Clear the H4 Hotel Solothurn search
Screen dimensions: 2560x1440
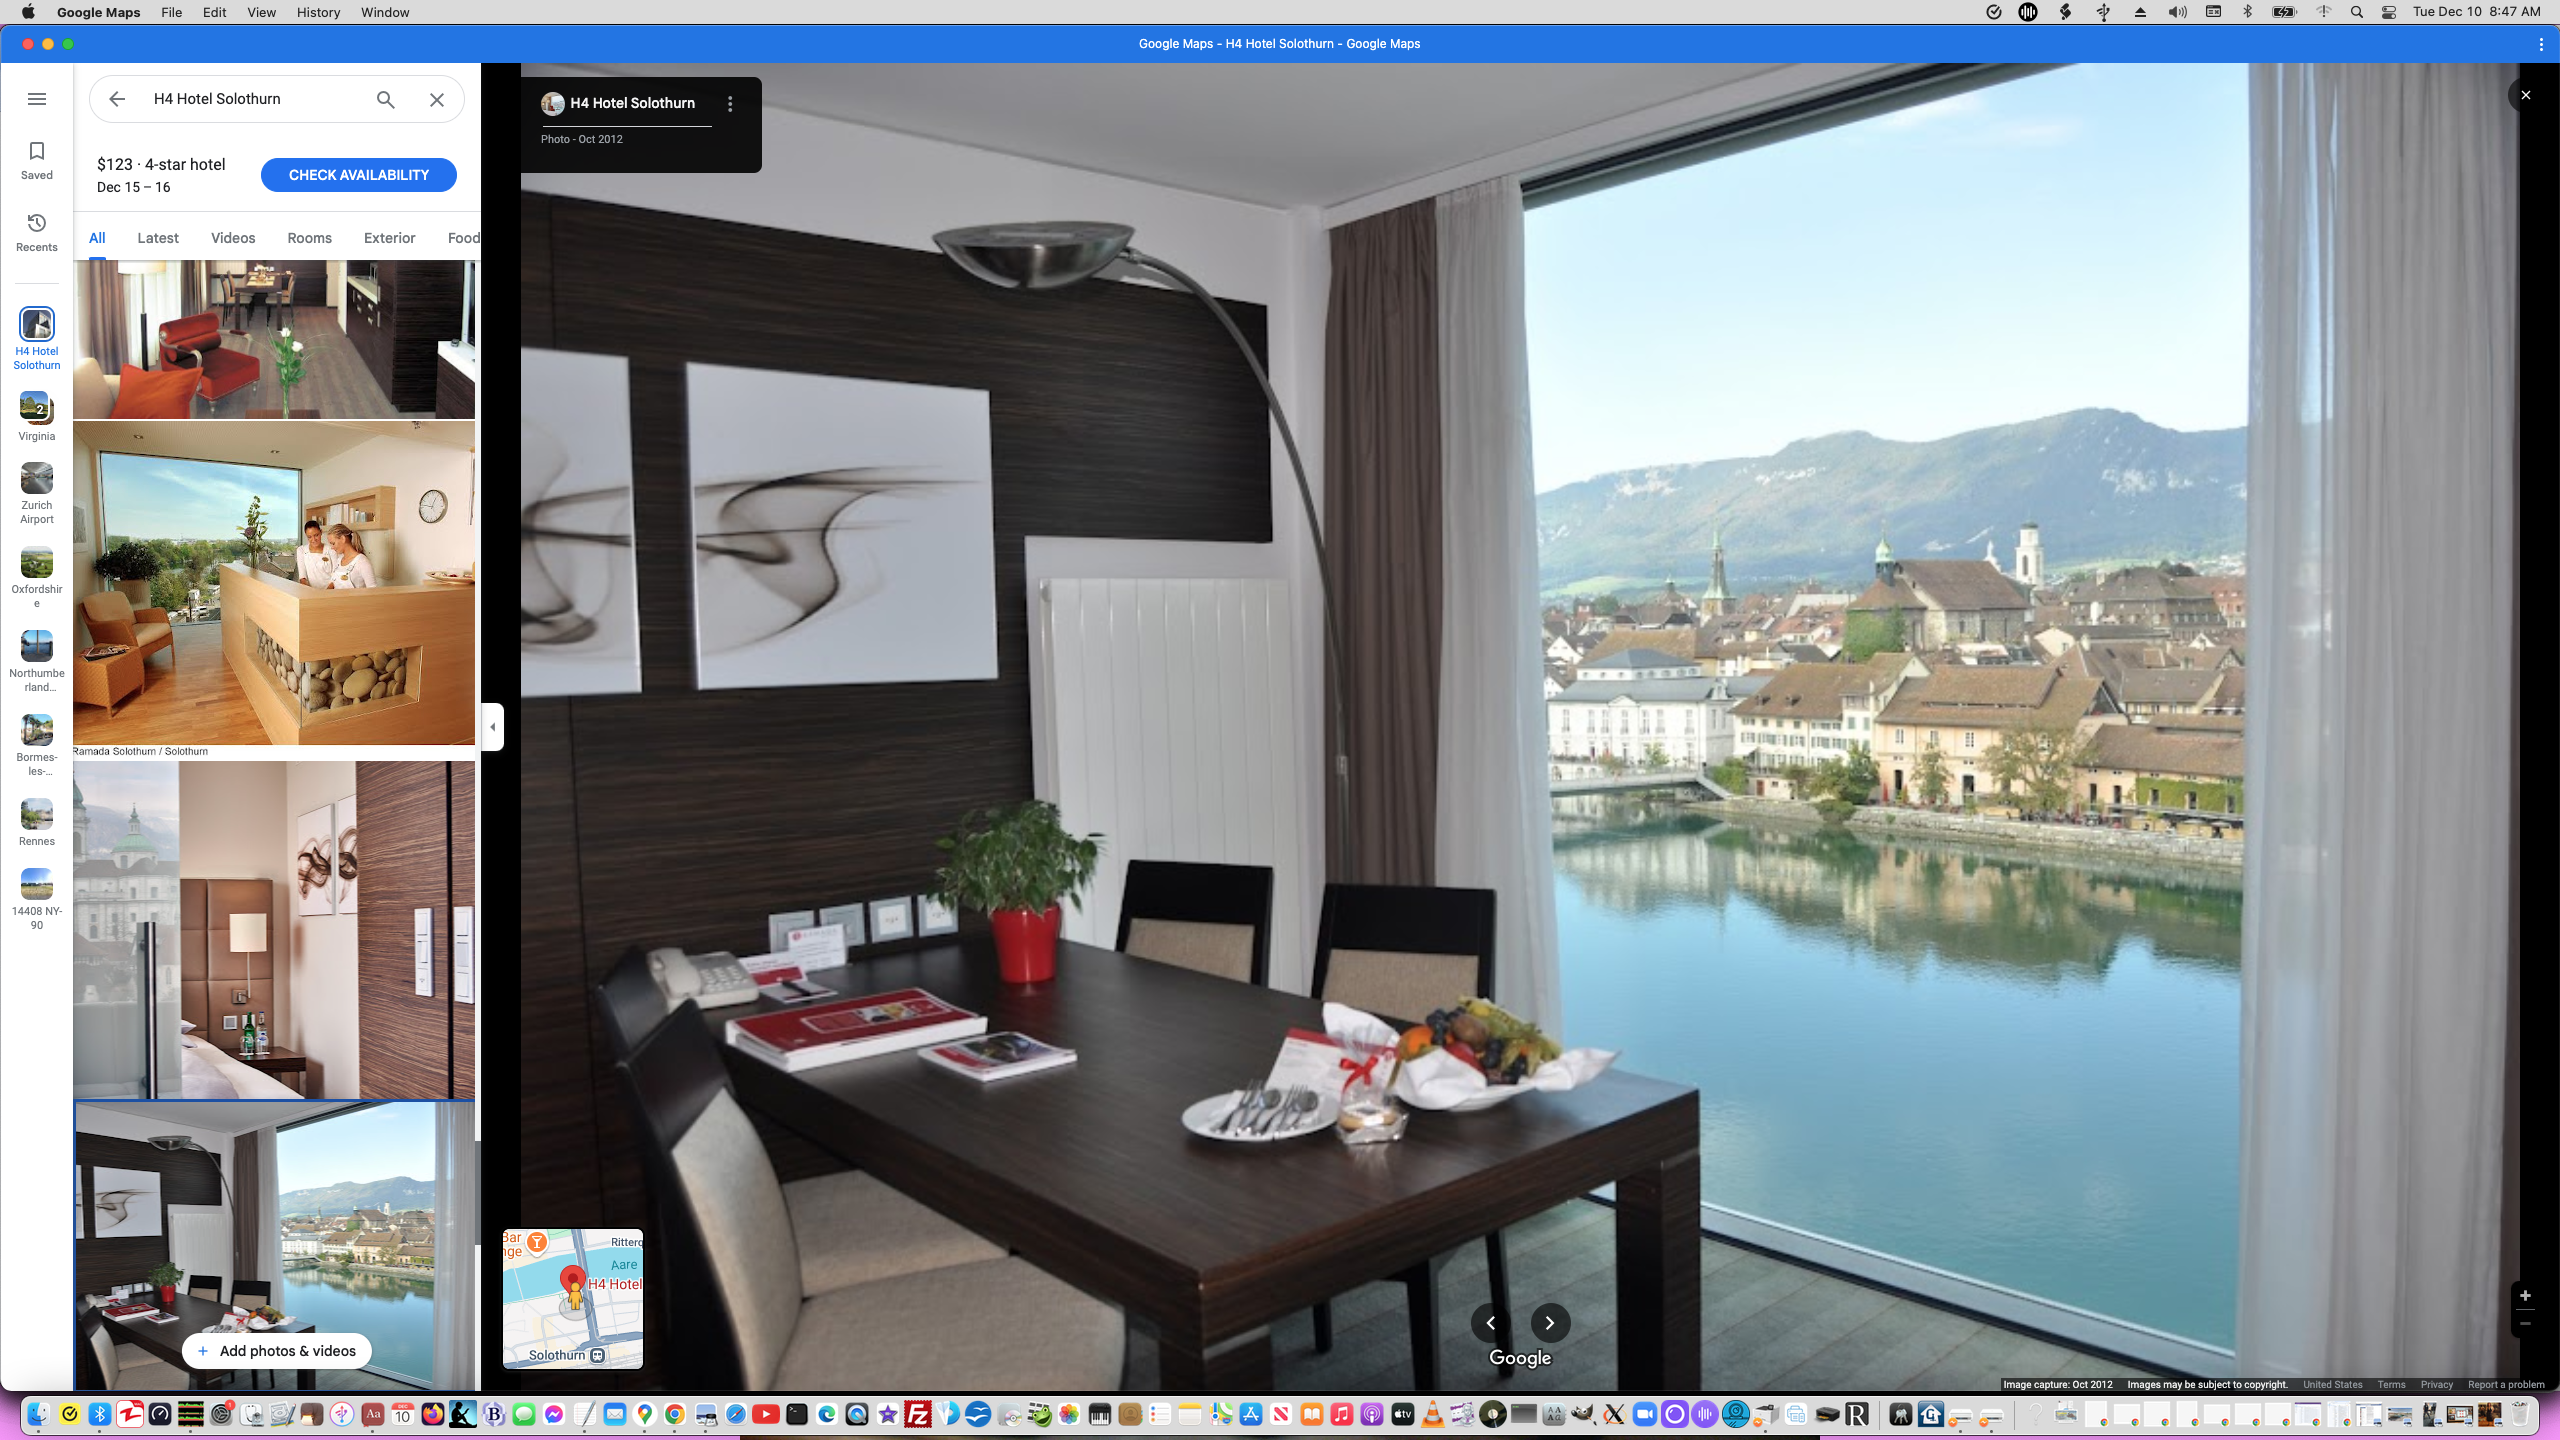(436, 99)
